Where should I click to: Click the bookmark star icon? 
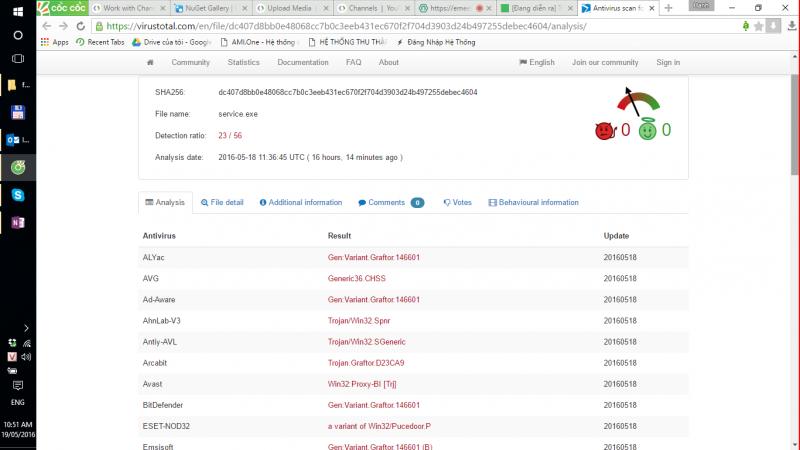[759, 26]
